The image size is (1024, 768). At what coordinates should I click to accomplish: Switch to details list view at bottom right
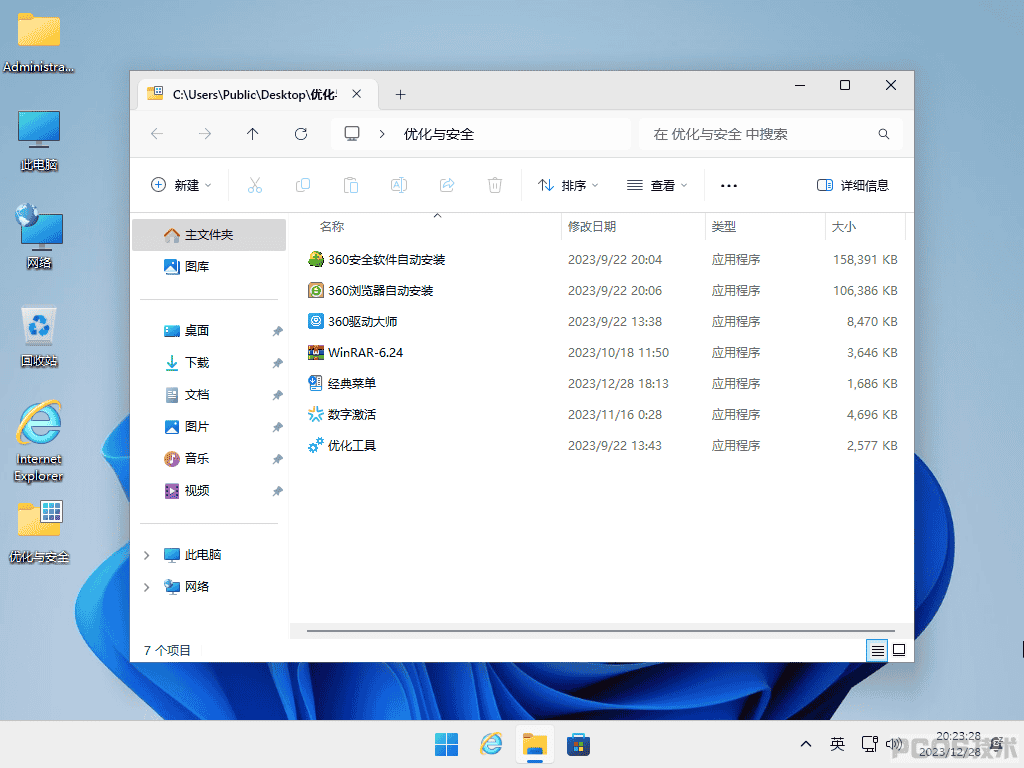878,650
